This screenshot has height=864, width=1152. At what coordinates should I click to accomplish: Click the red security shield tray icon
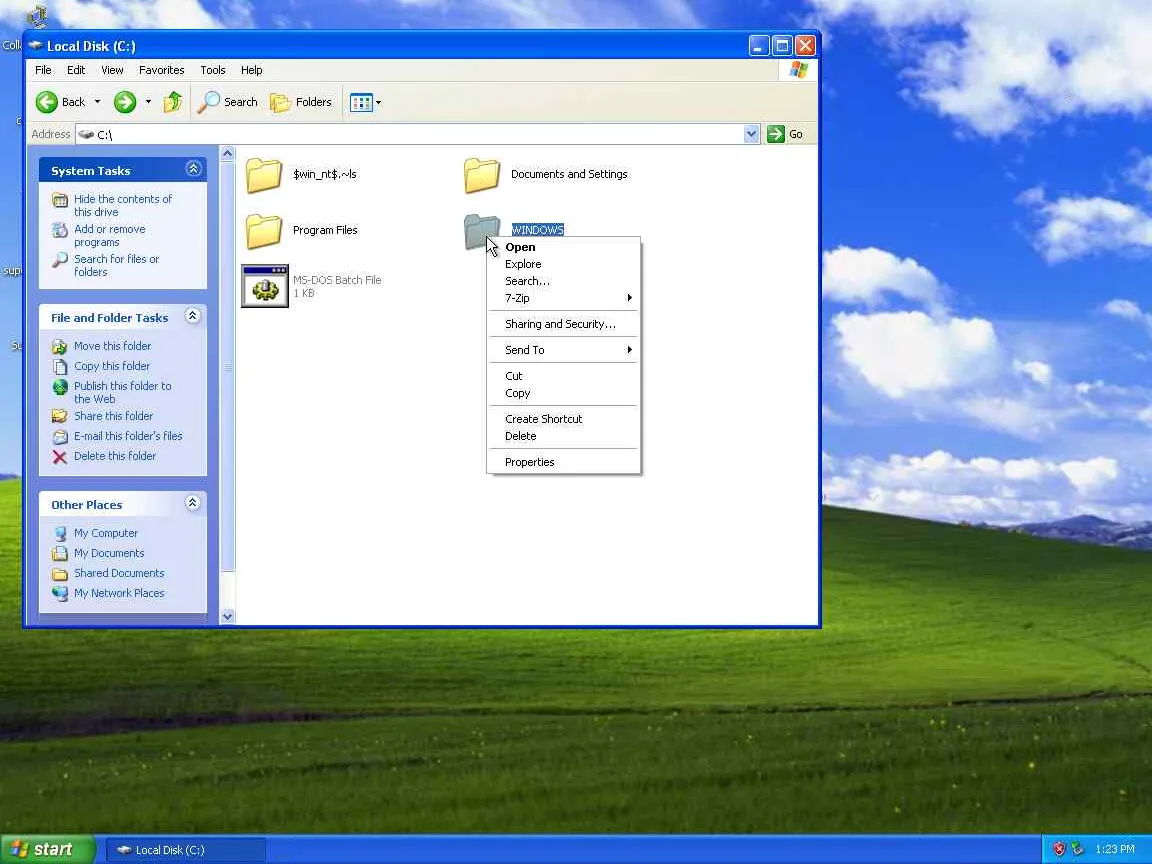point(1059,849)
